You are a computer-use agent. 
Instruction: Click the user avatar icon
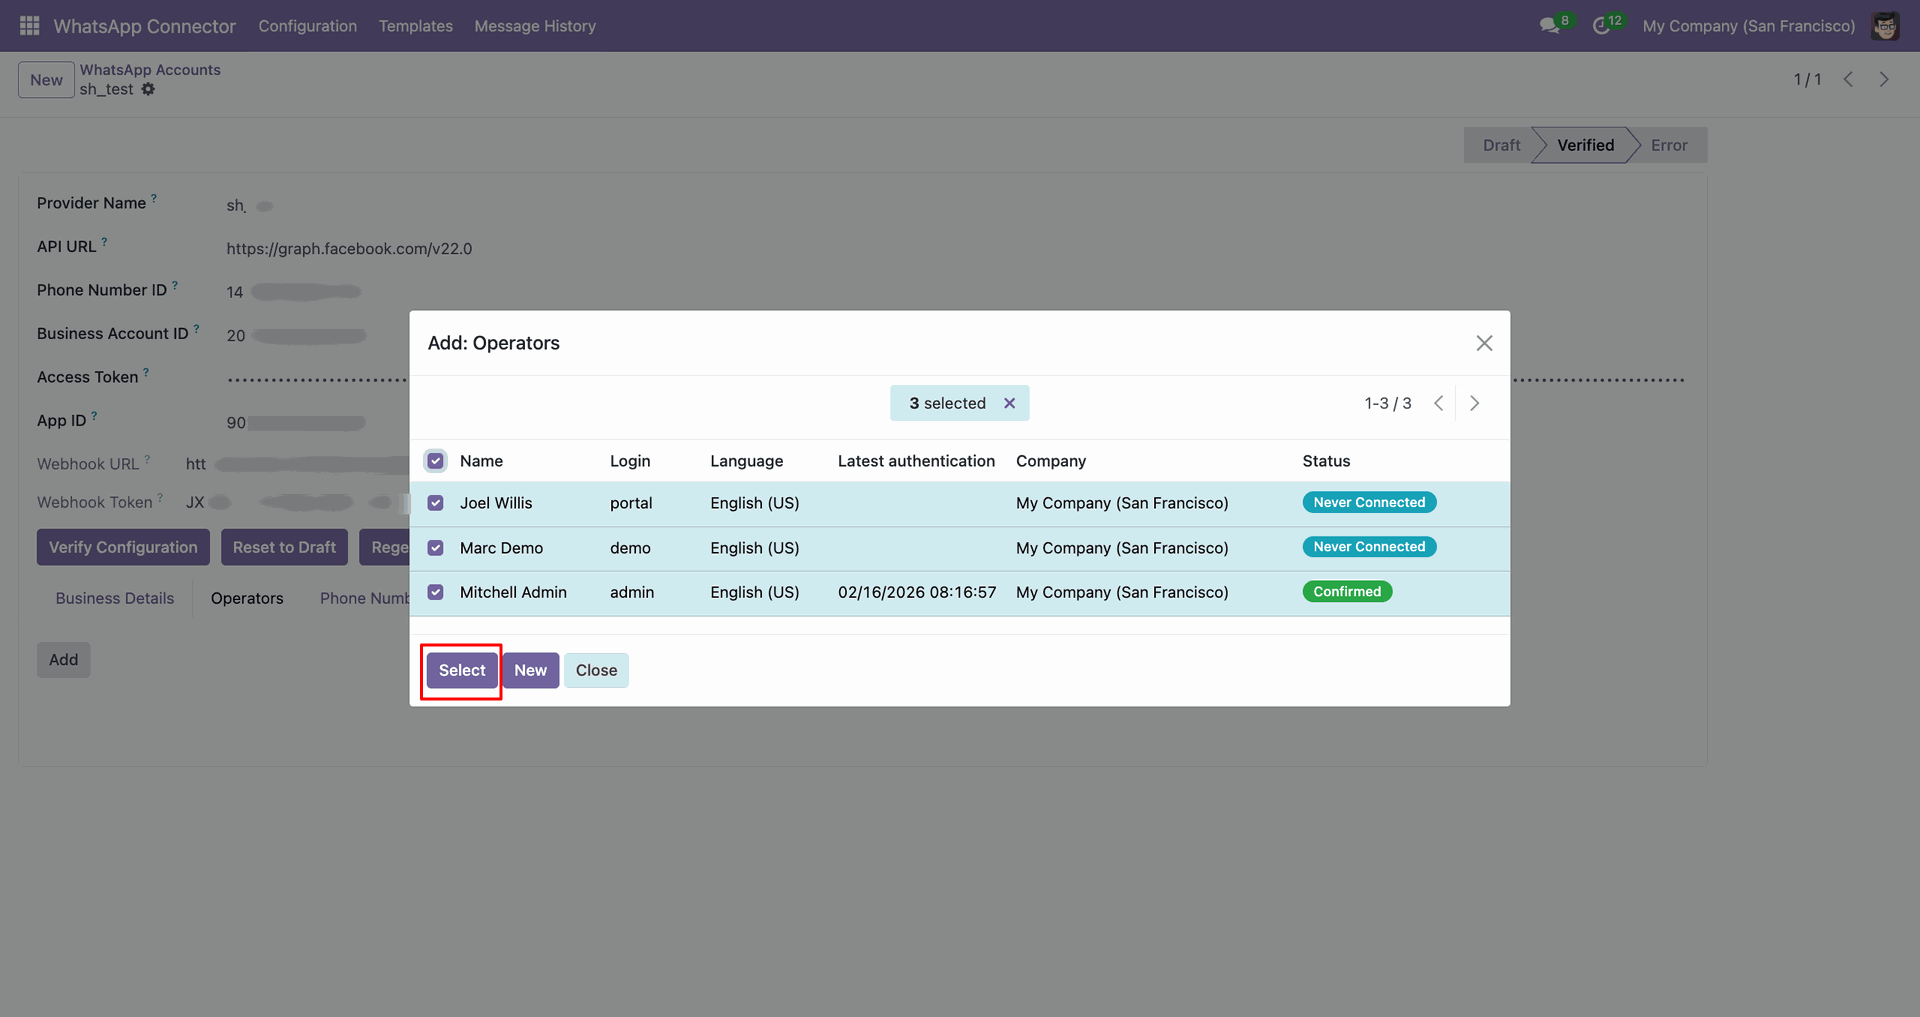click(x=1886, y=26)
